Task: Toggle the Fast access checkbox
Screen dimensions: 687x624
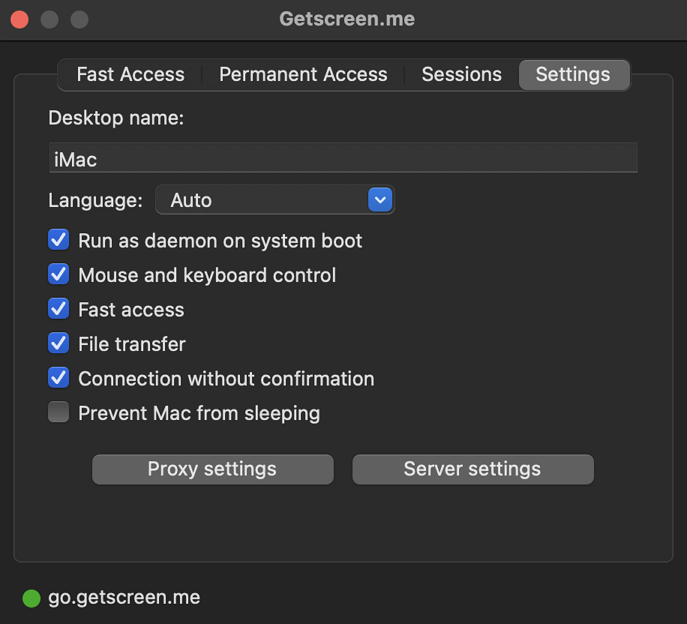Action: (x=59, y=310)
